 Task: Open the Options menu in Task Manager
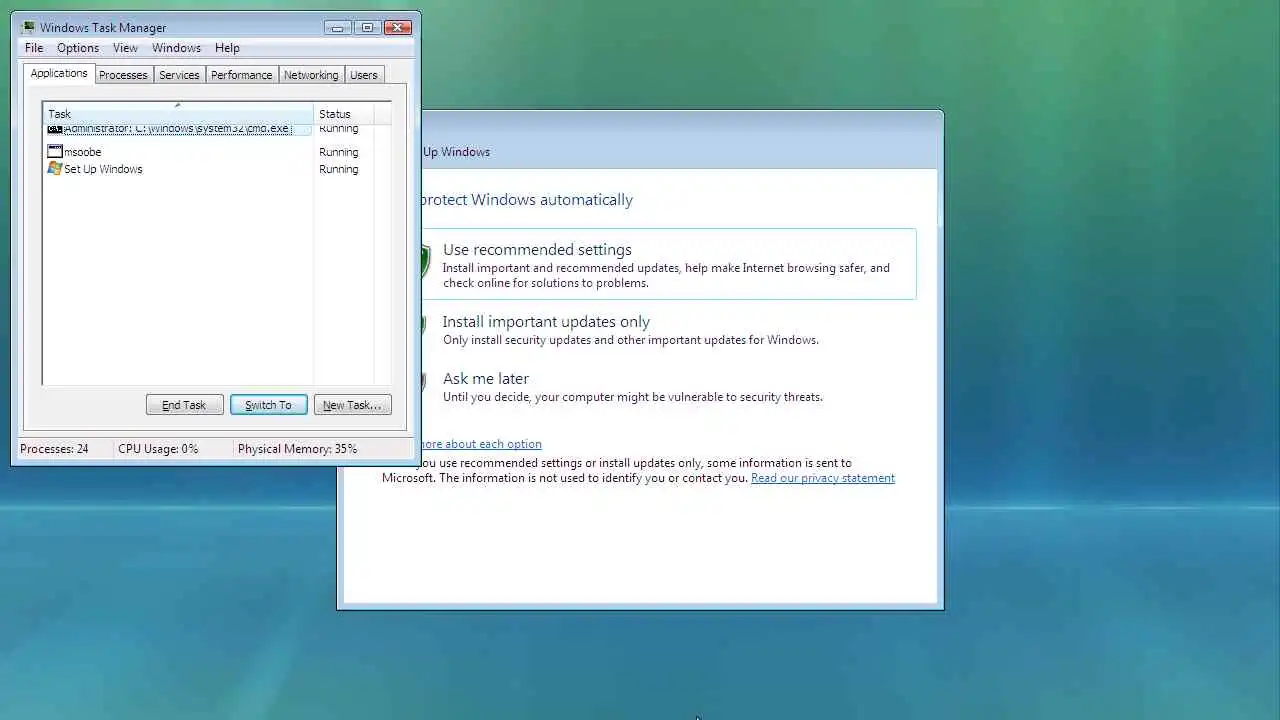[78, 48]
